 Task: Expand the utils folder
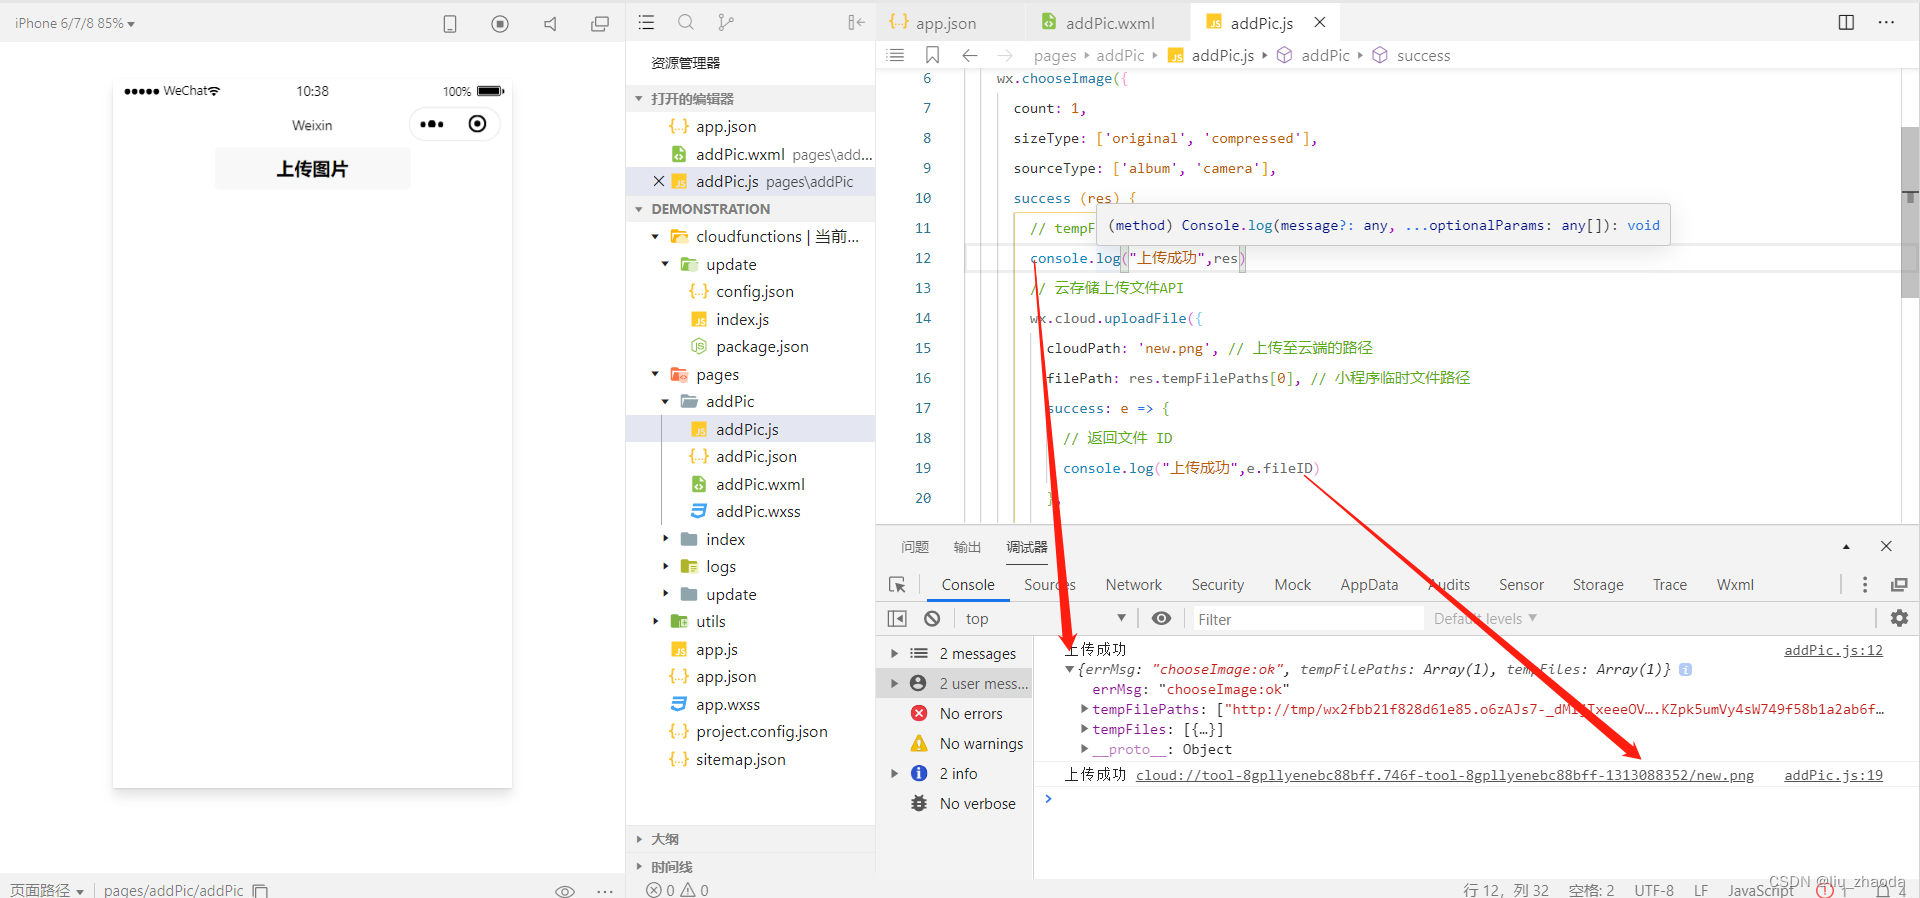click(655, 622)
